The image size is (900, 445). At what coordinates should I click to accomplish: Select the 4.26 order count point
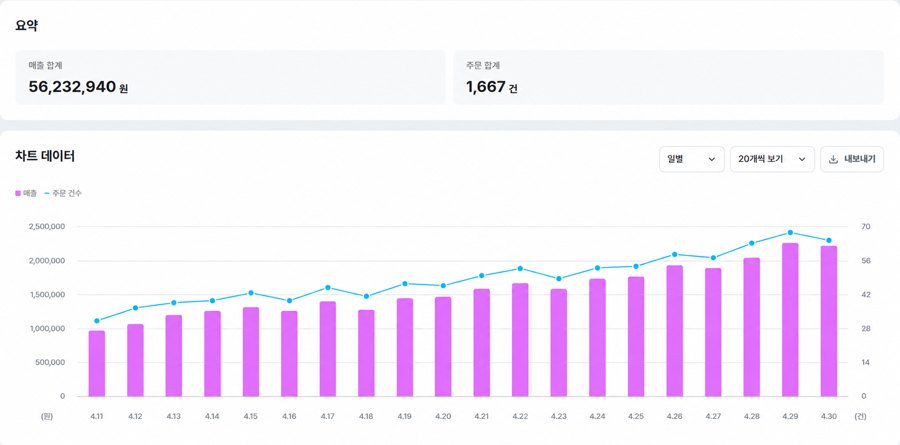(x=674, y=254)
